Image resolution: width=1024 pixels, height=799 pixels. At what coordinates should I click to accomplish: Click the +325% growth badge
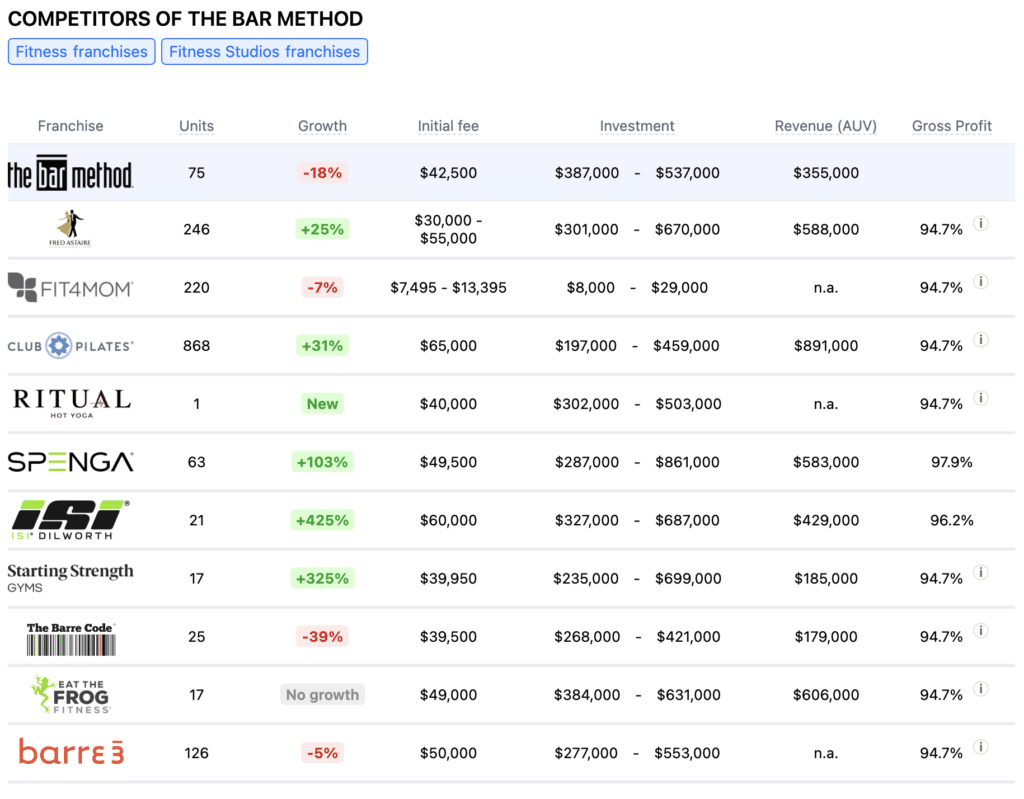click(323, 578)
